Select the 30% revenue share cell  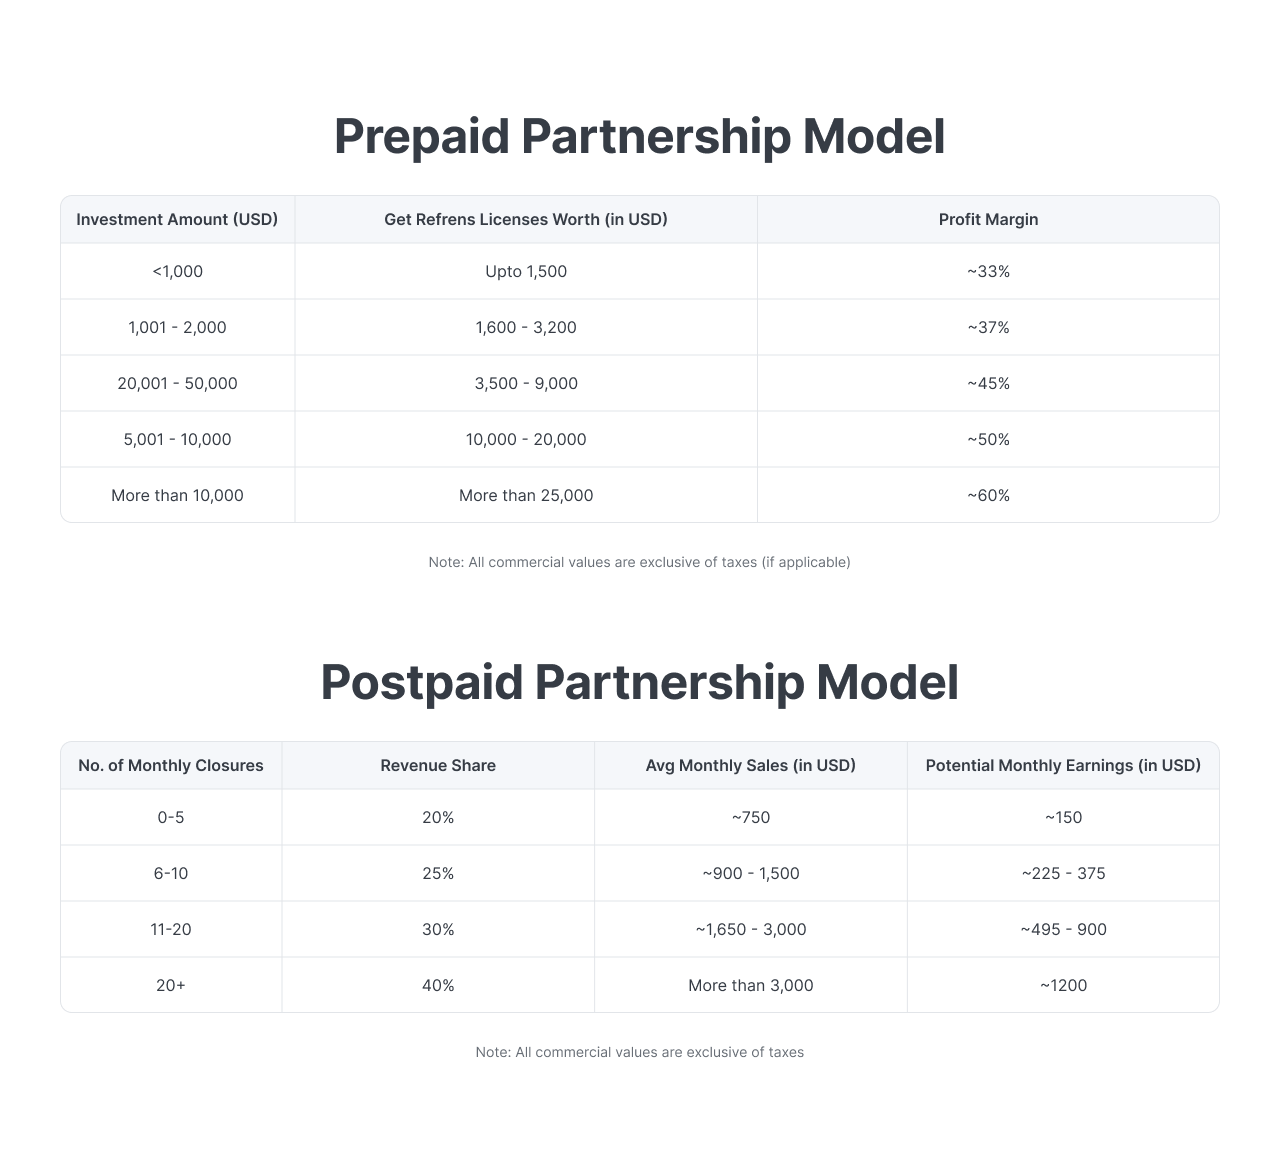[x=438, y=929]
